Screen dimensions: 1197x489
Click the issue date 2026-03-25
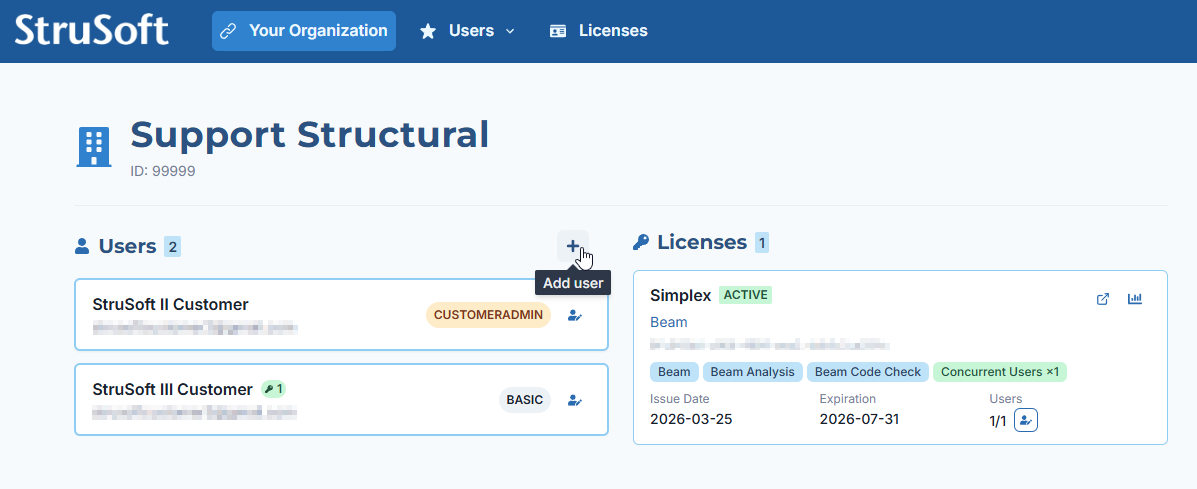(x=691, y=419)
